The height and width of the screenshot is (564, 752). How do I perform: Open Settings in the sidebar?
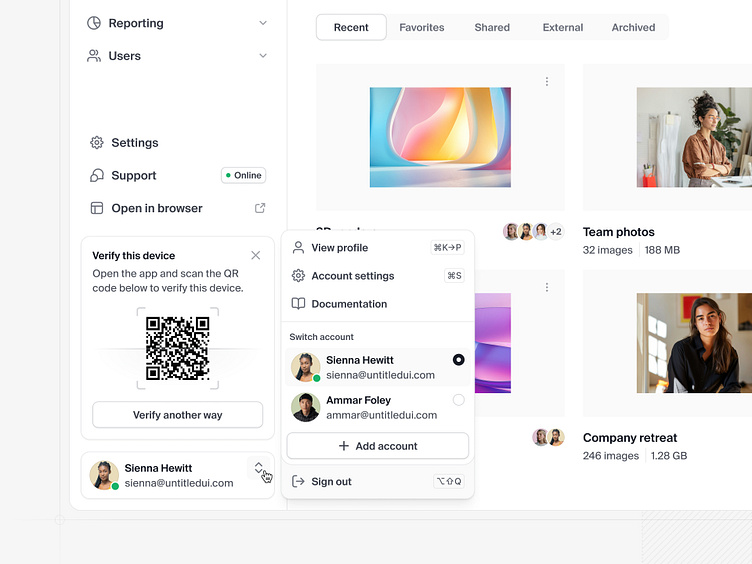tap(177, 142)
